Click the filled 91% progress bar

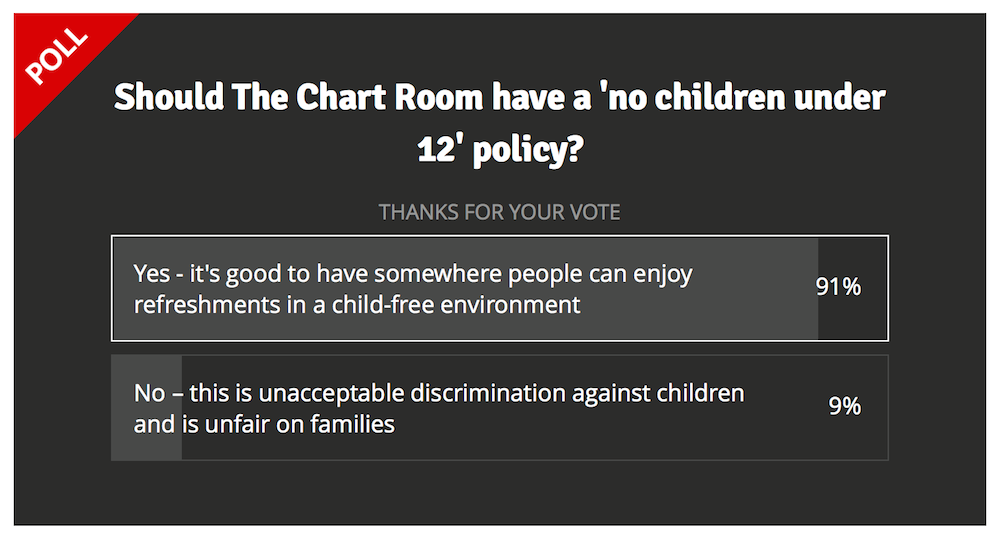tap(465, 288)
